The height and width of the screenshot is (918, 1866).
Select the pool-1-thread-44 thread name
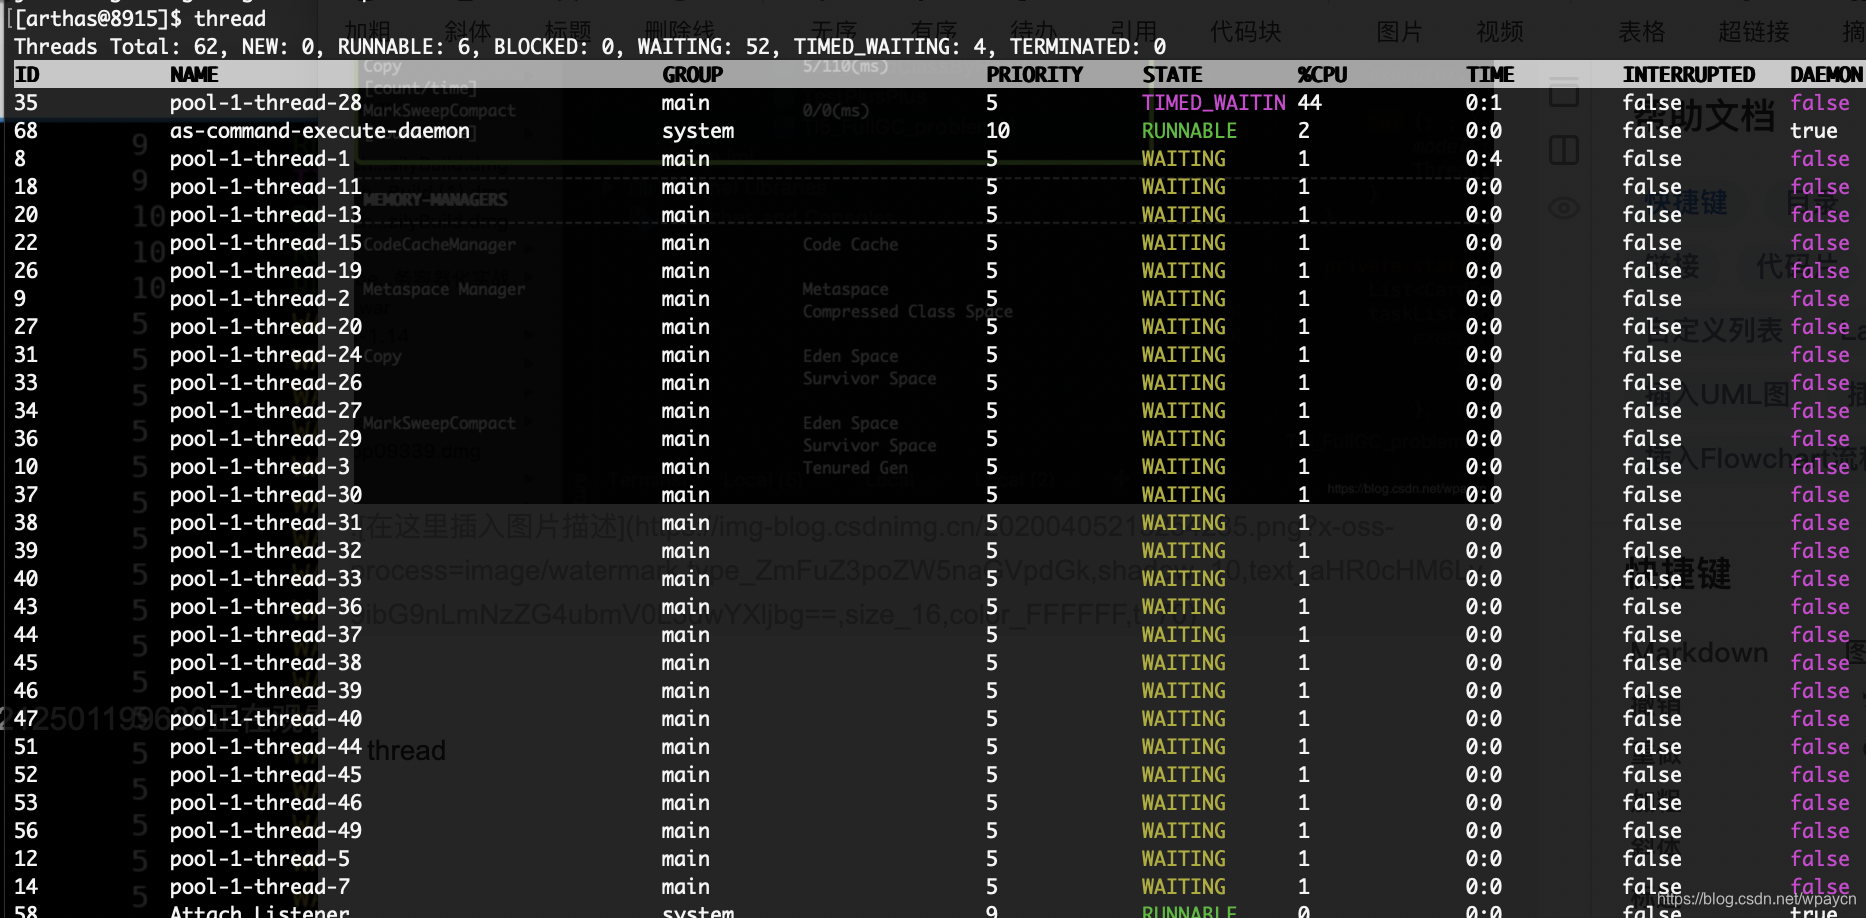tap(266, 747)
